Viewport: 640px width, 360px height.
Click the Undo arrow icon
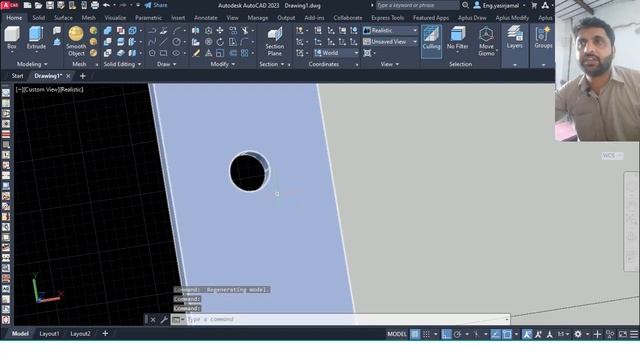(107, 5)
